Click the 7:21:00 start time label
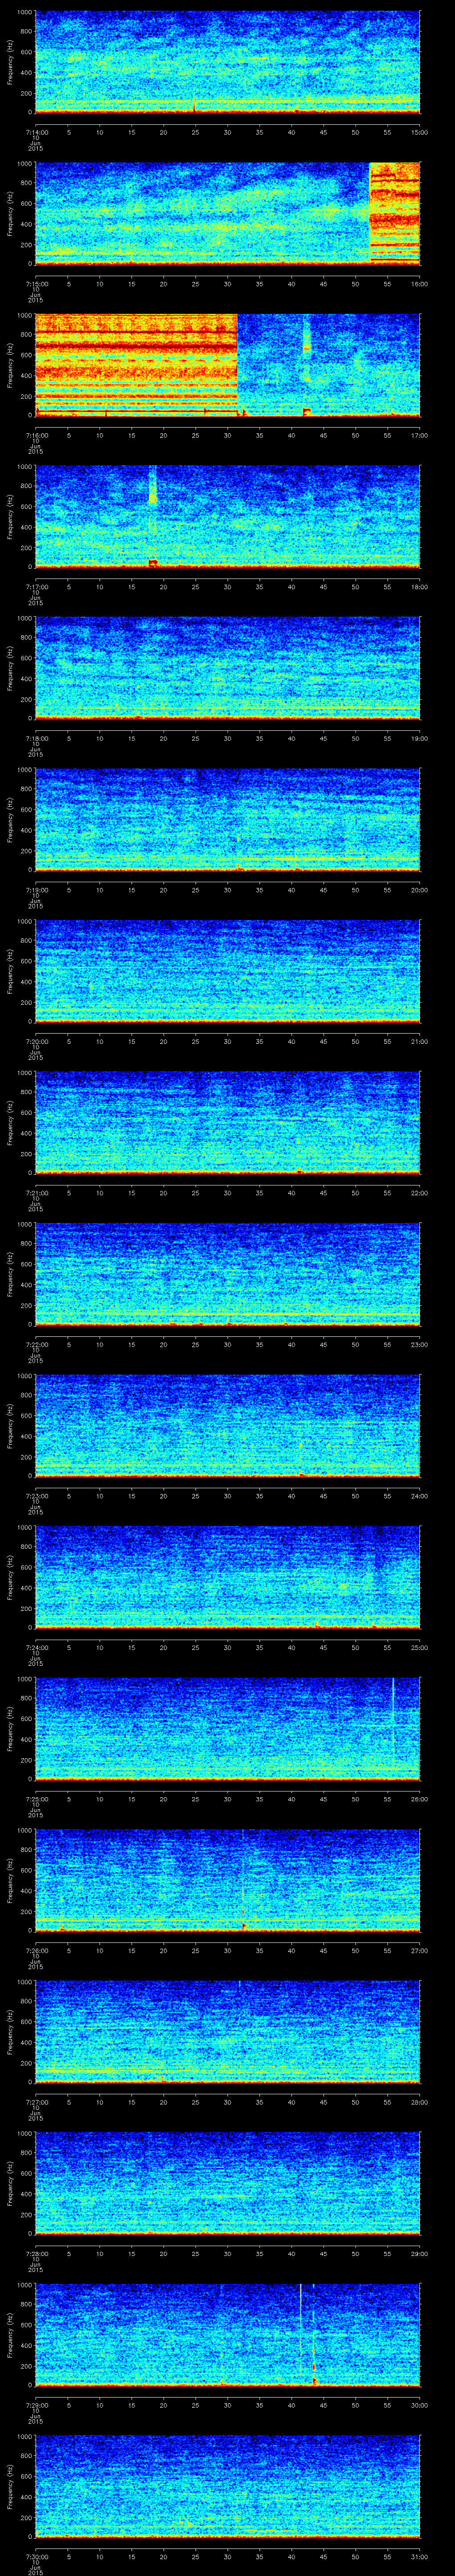This screenshot has height=2576, width=455. click(35, 1193)
